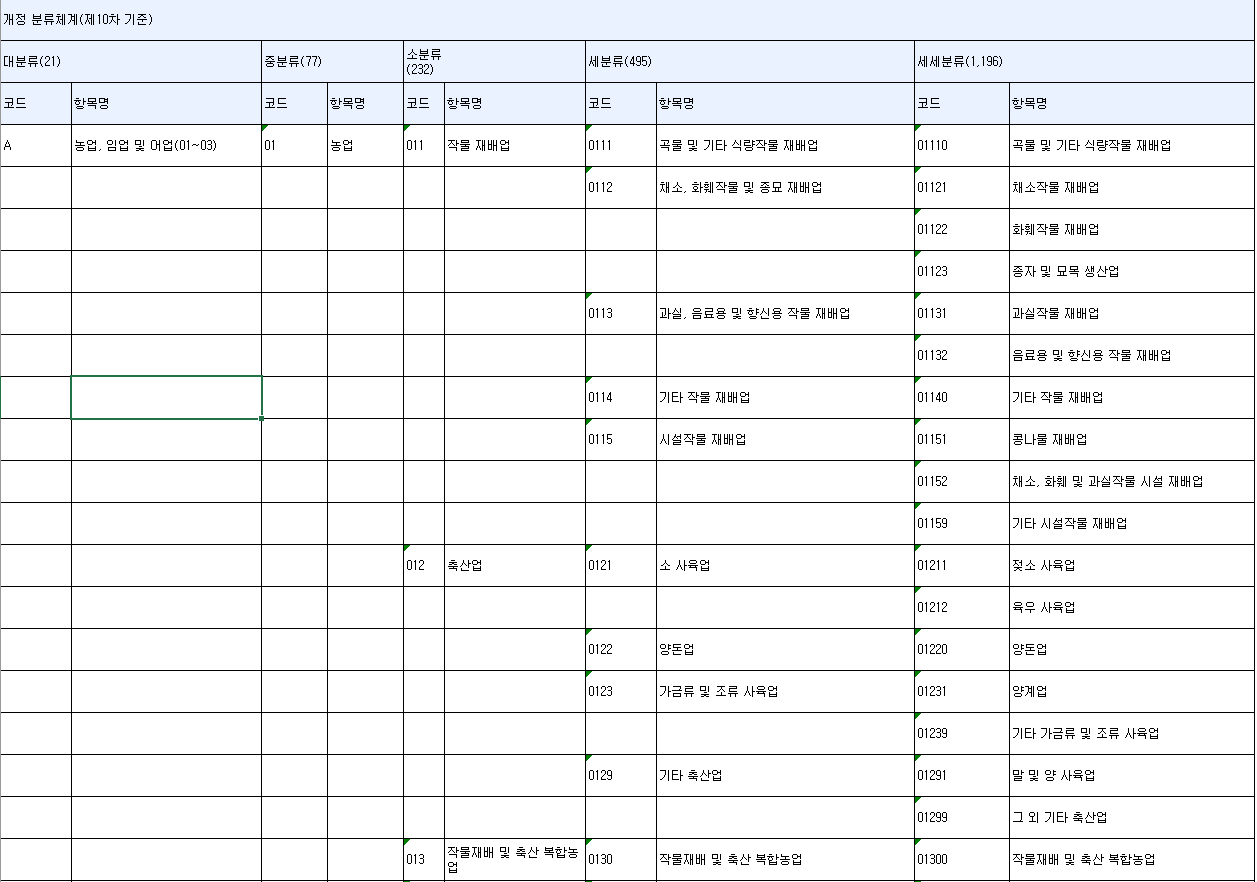The height and width of the screenshot is (882, 1257).
Task: Click the '작물 재배업' cell
Action: pyautogui.click(x=515, y=145)
